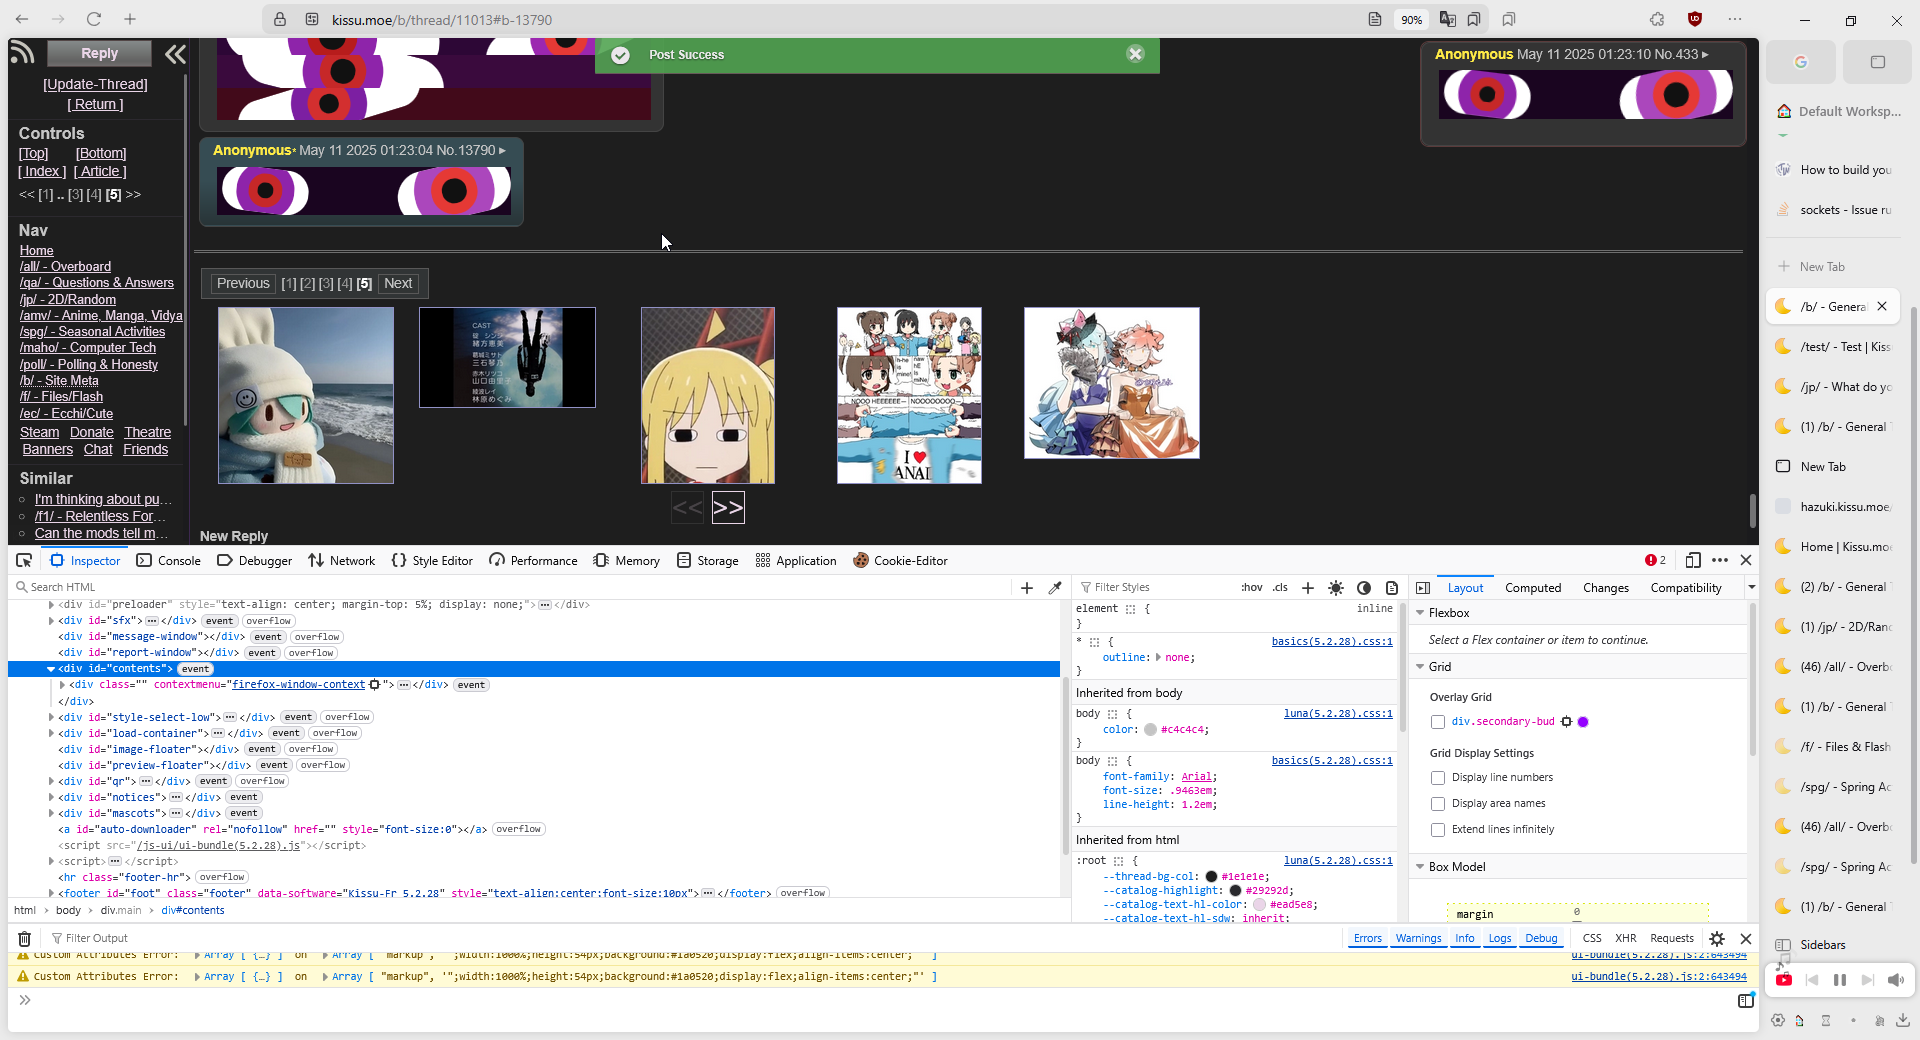Toggle multi-line console editor mode icon

pos(1745,1000)
